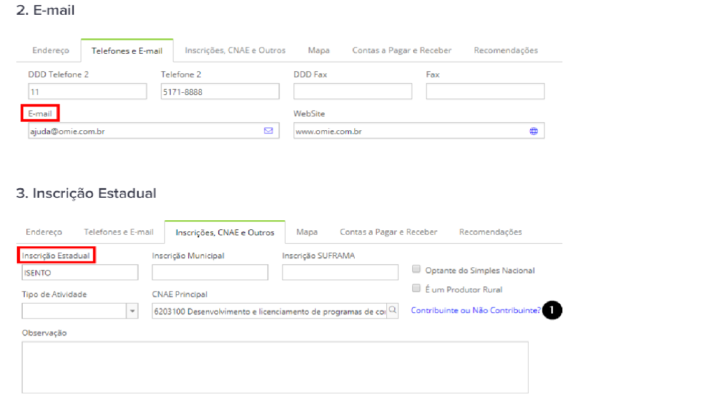The image size is (720, 405).
Task: Click the Inscrição Estadual field showing ISENTO
Action: (x=79, y=272)
